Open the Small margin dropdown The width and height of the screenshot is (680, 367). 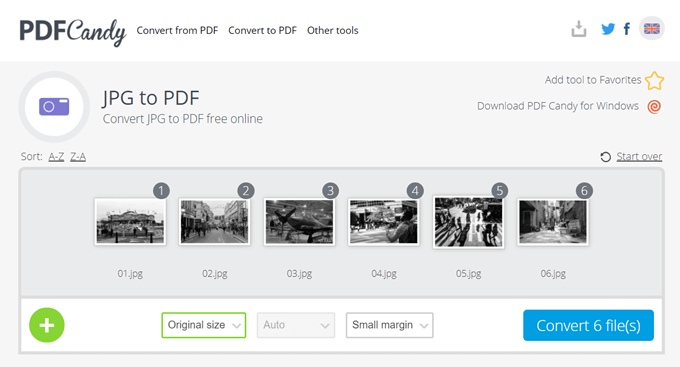(x=389, y=325)
